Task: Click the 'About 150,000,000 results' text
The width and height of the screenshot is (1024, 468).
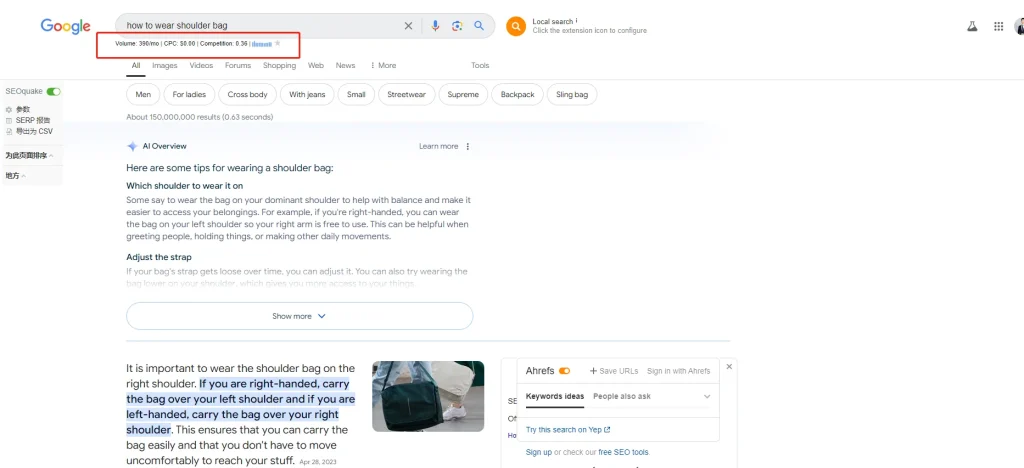Action: tap(173, 117)
